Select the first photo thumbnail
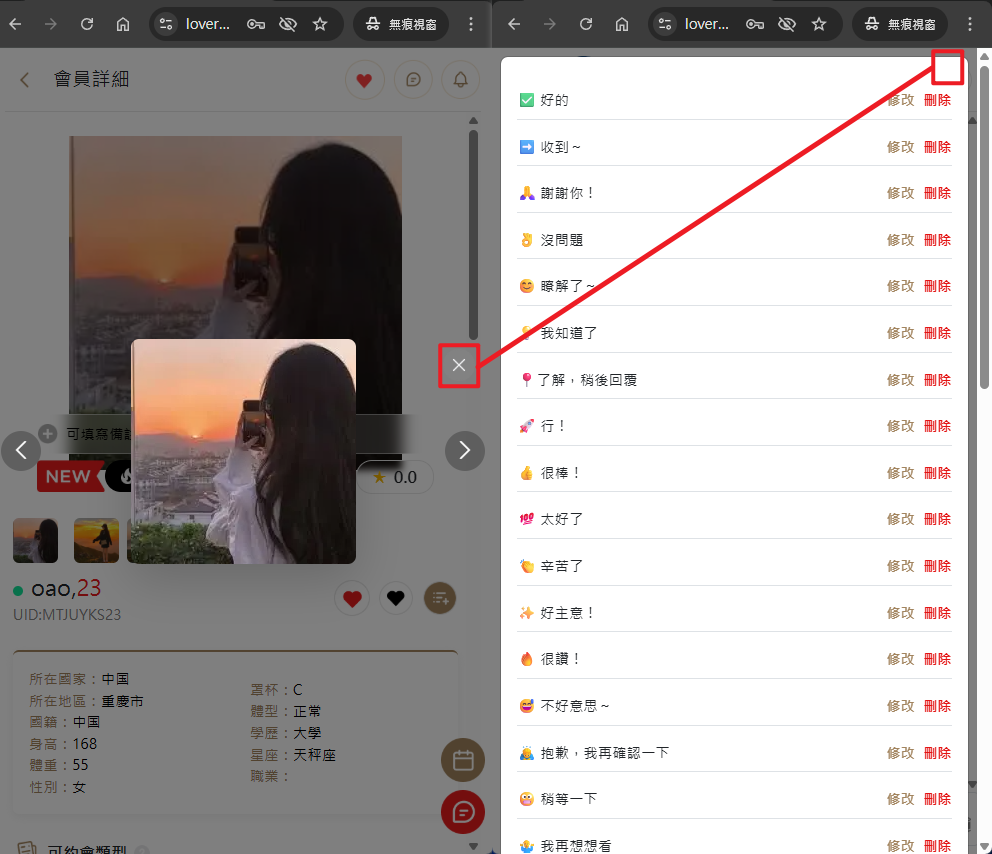992x854 pixels. pos(35,540)
